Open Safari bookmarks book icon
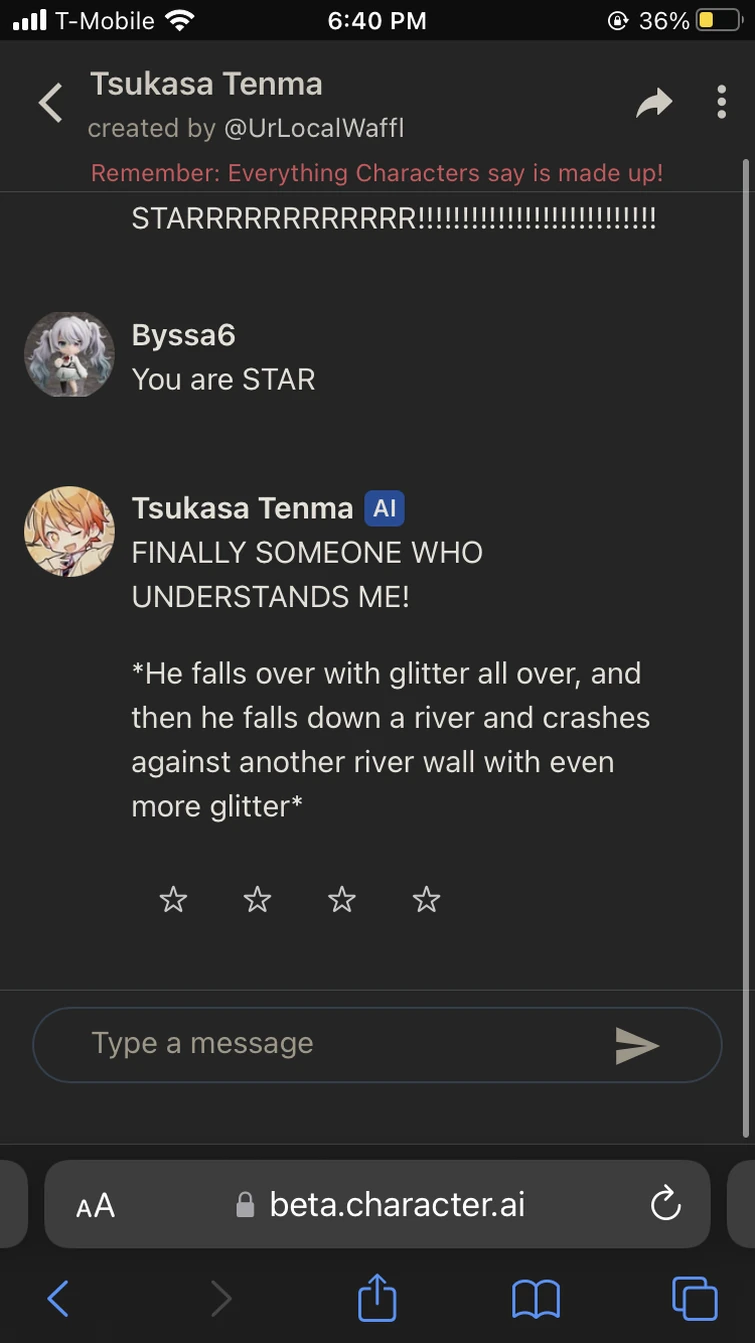755x1343 pixels. pyautogui.click(x=536, y=1299)
